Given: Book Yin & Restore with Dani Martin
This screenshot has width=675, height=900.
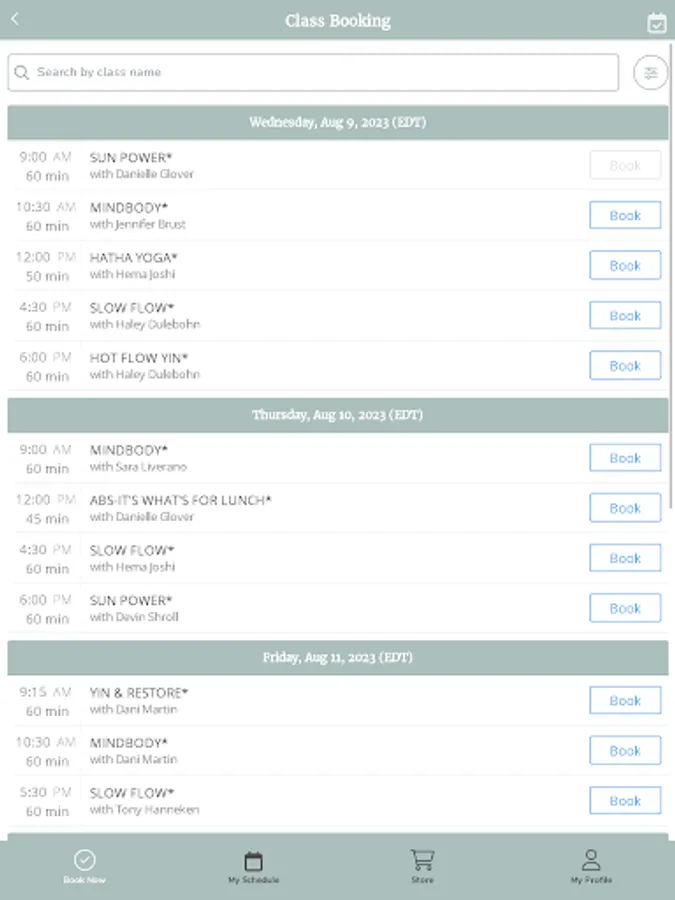Looking at the screenshot, I should (625, 700).
